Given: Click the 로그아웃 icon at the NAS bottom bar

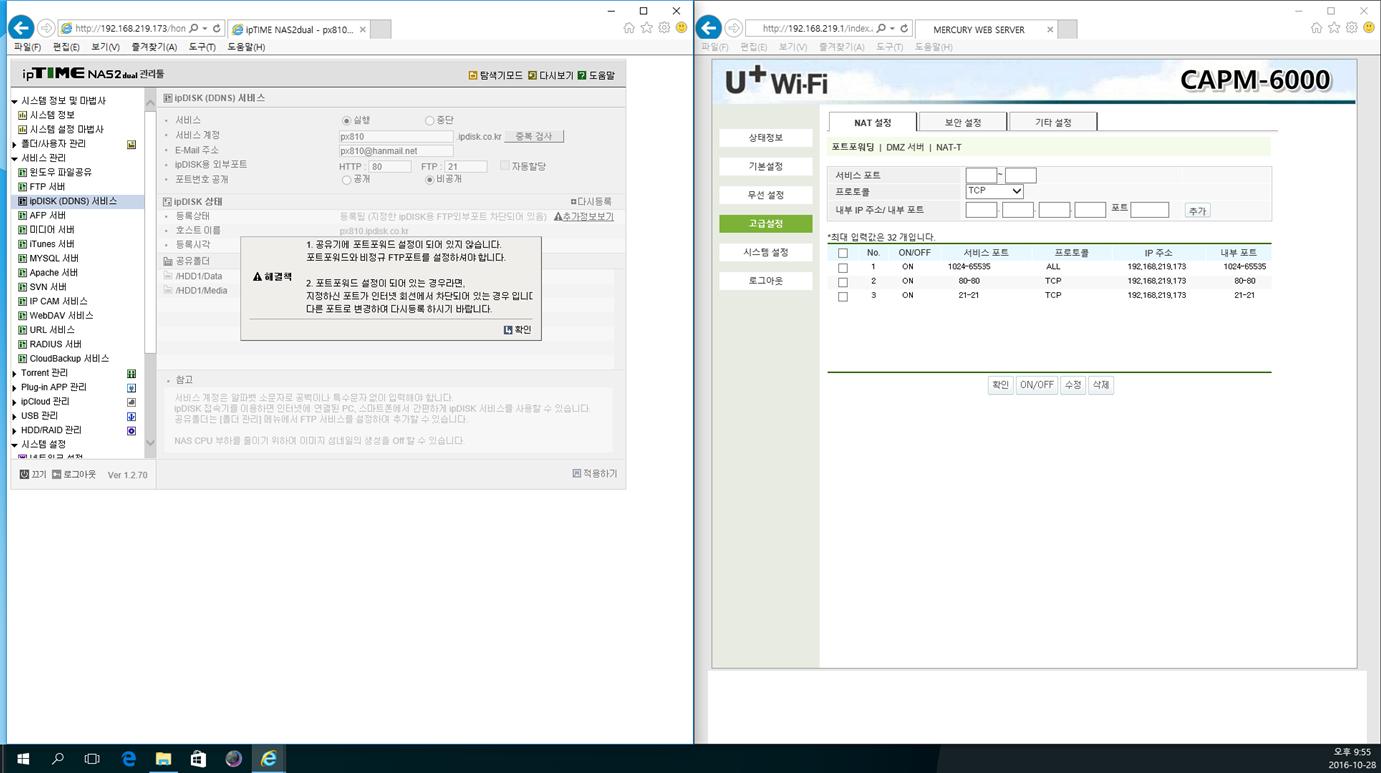Looking at the screenshot, I should click(57, 474).
